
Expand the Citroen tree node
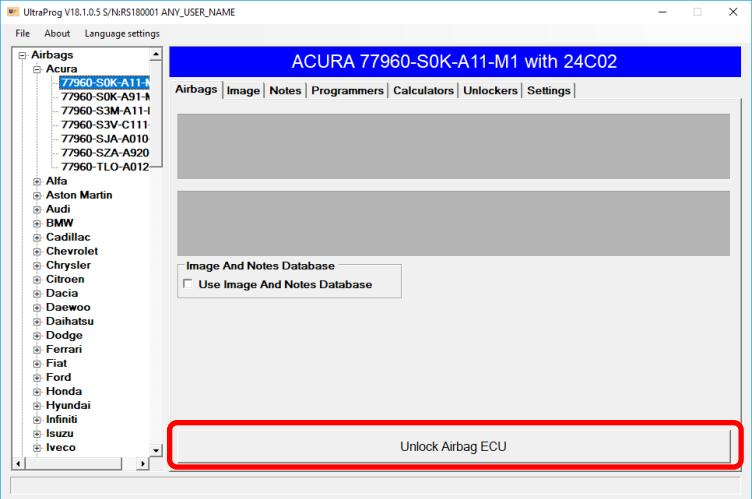(x=37, y=280)
